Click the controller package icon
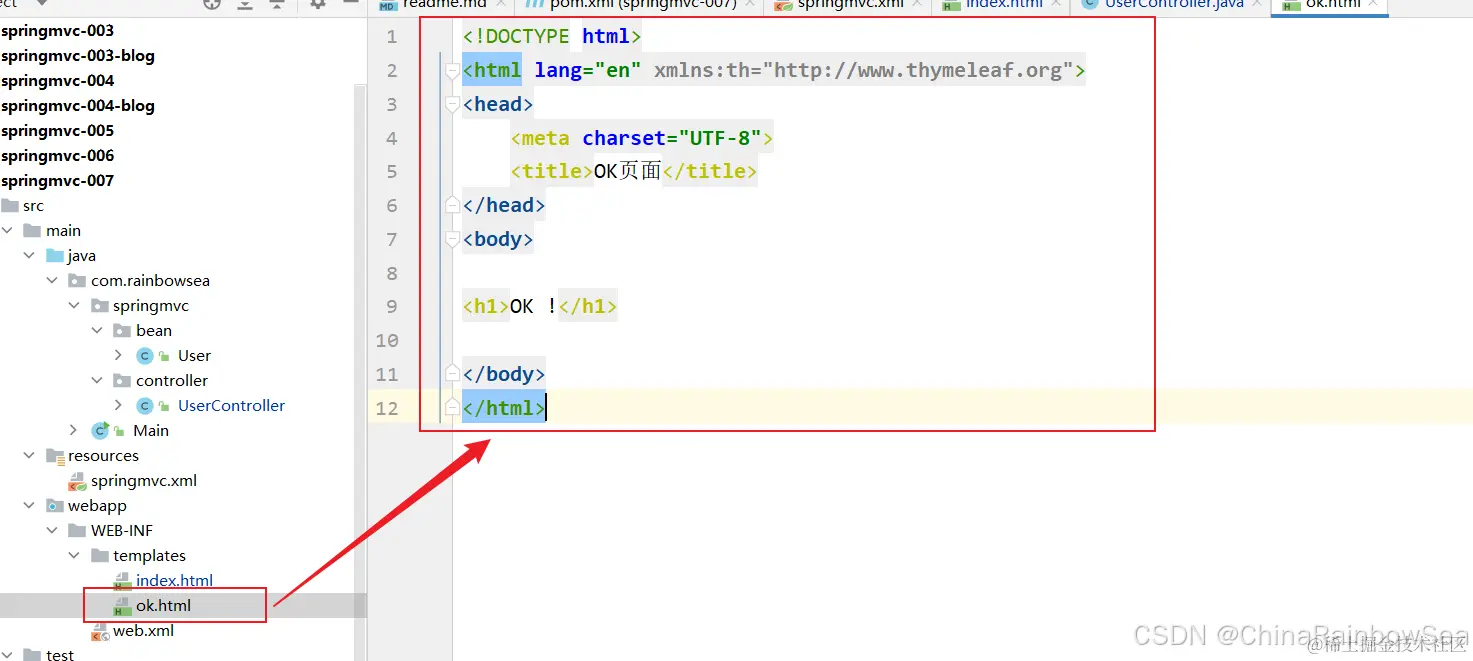This screenshot has width=1473, height=661. click(122, 381)
